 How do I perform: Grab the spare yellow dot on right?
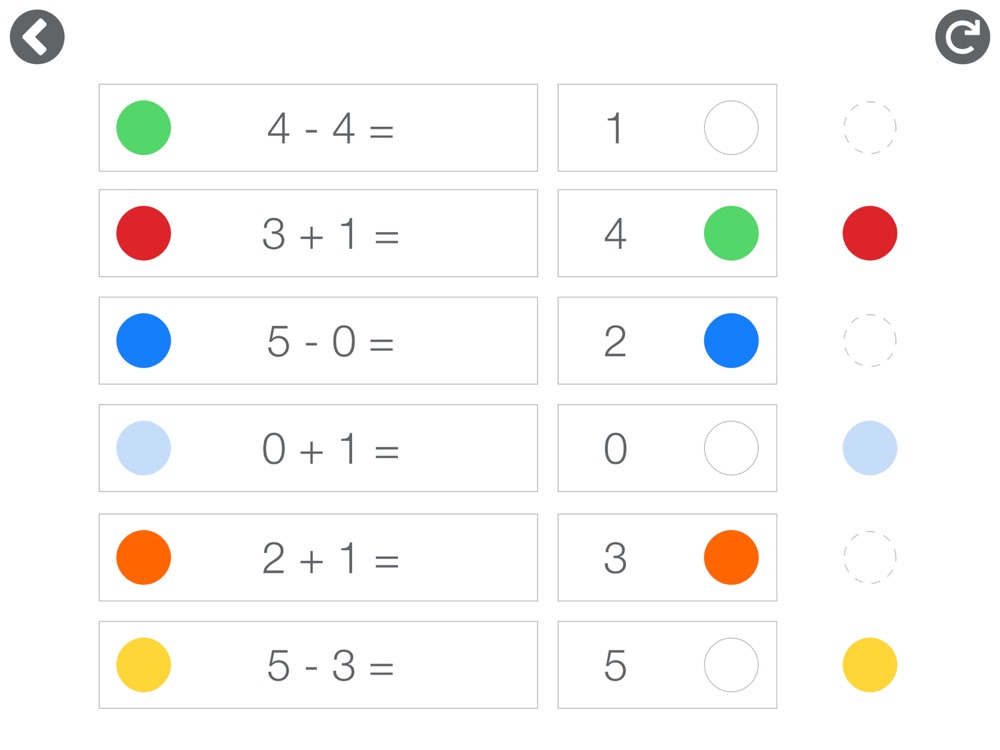click(x=870, y=665)
